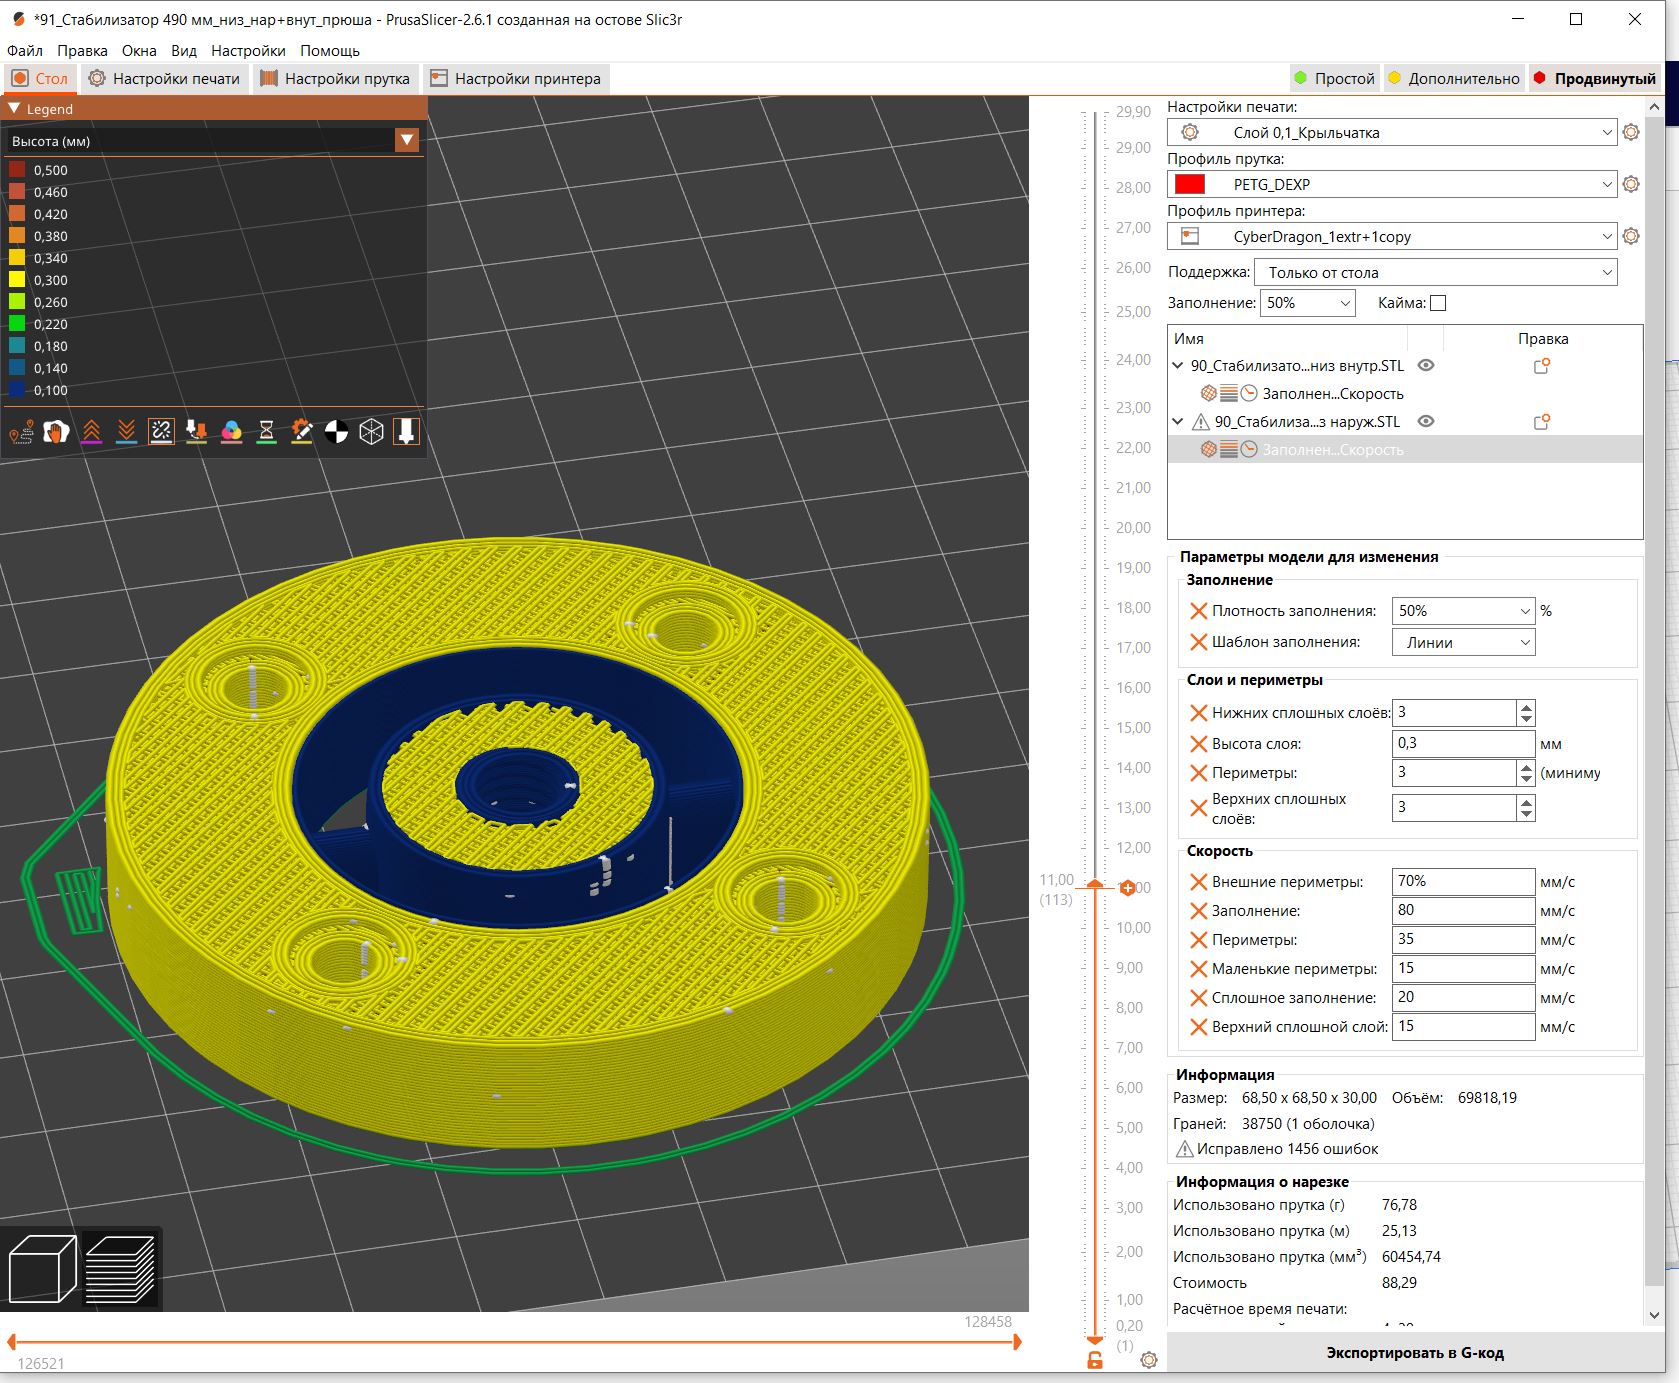The image size is (1679, 1383).
Task: Open the Окна menu
Action: [x=139, y=51]
